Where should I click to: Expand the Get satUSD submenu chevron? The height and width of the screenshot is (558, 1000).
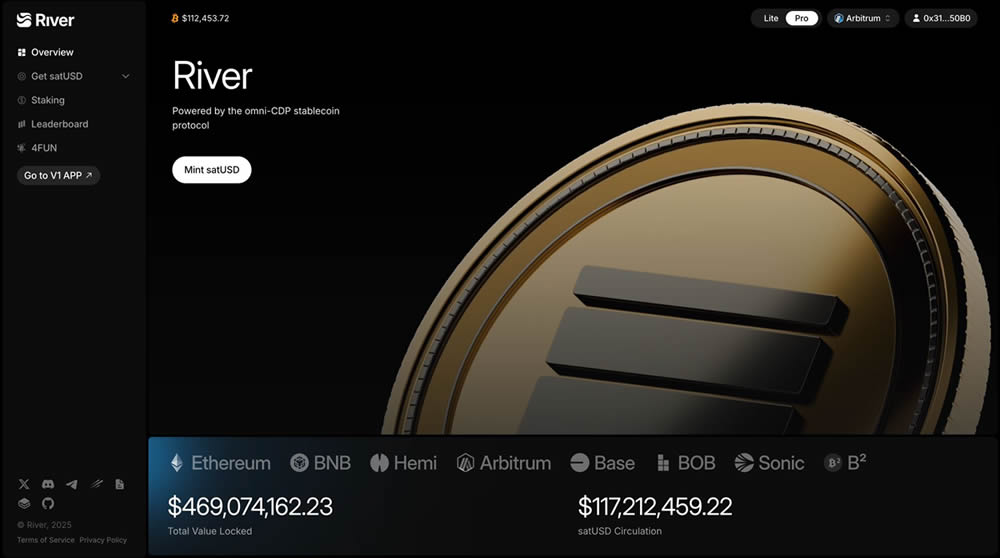[x=126, y=77]
